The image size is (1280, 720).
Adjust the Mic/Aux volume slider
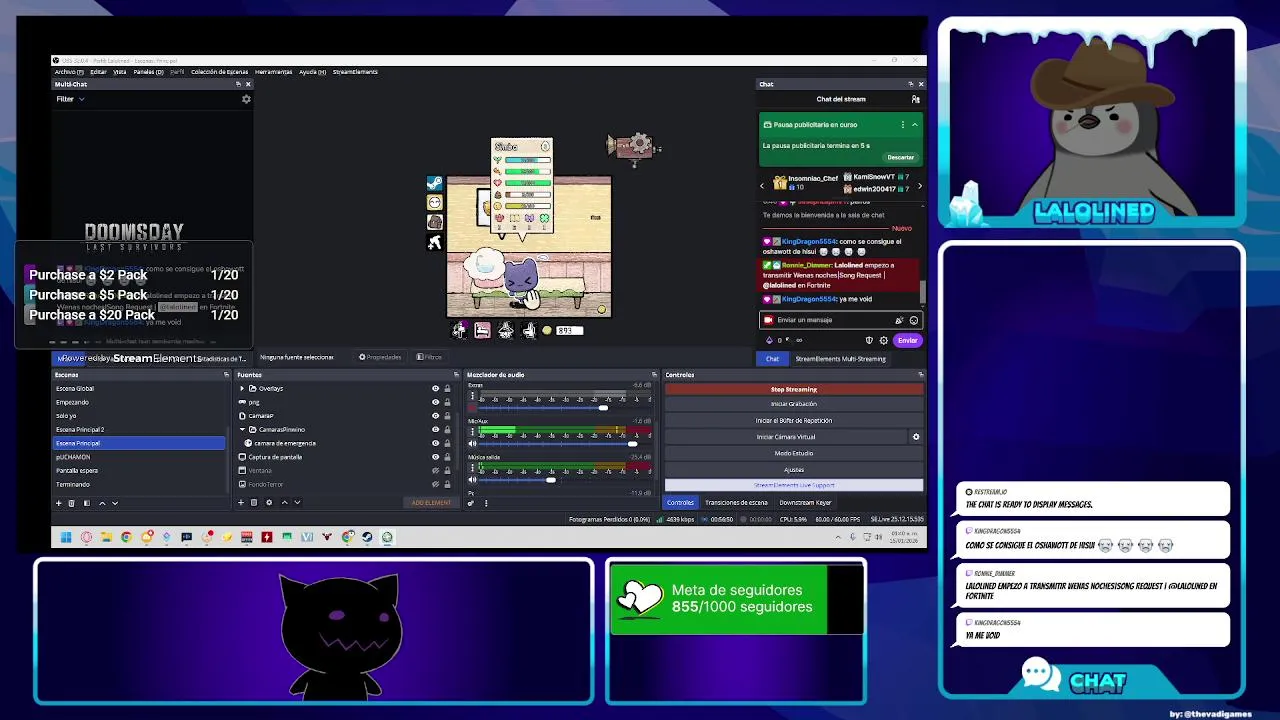pos(632,443)
